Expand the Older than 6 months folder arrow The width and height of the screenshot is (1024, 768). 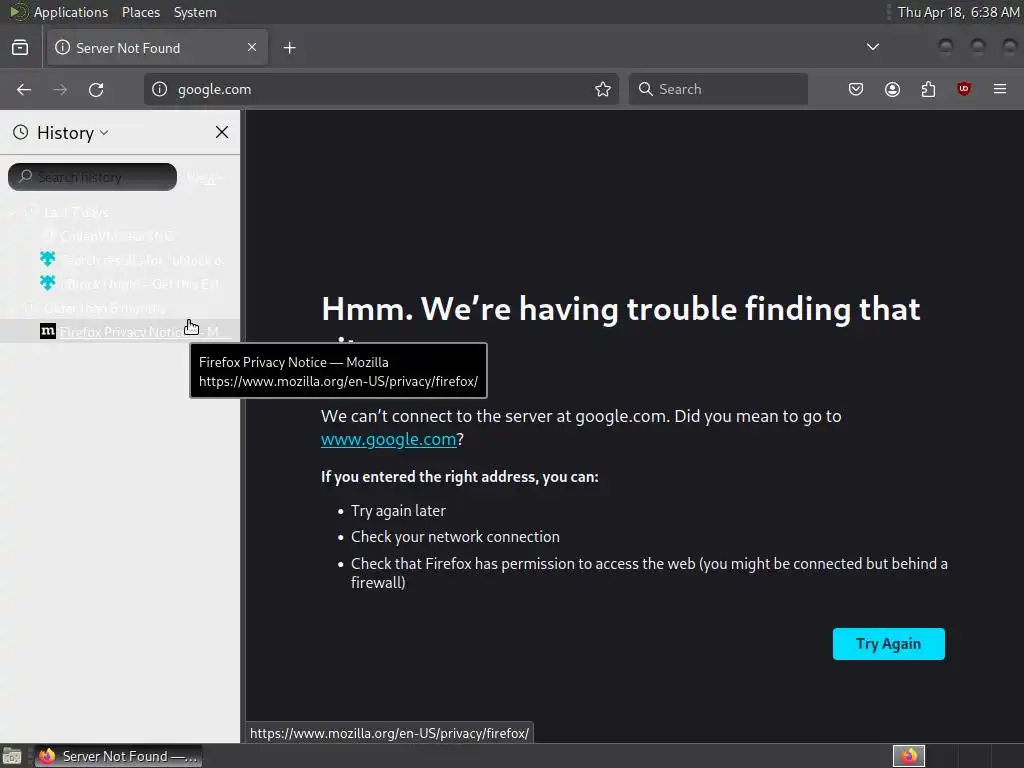tap(12, 308)
